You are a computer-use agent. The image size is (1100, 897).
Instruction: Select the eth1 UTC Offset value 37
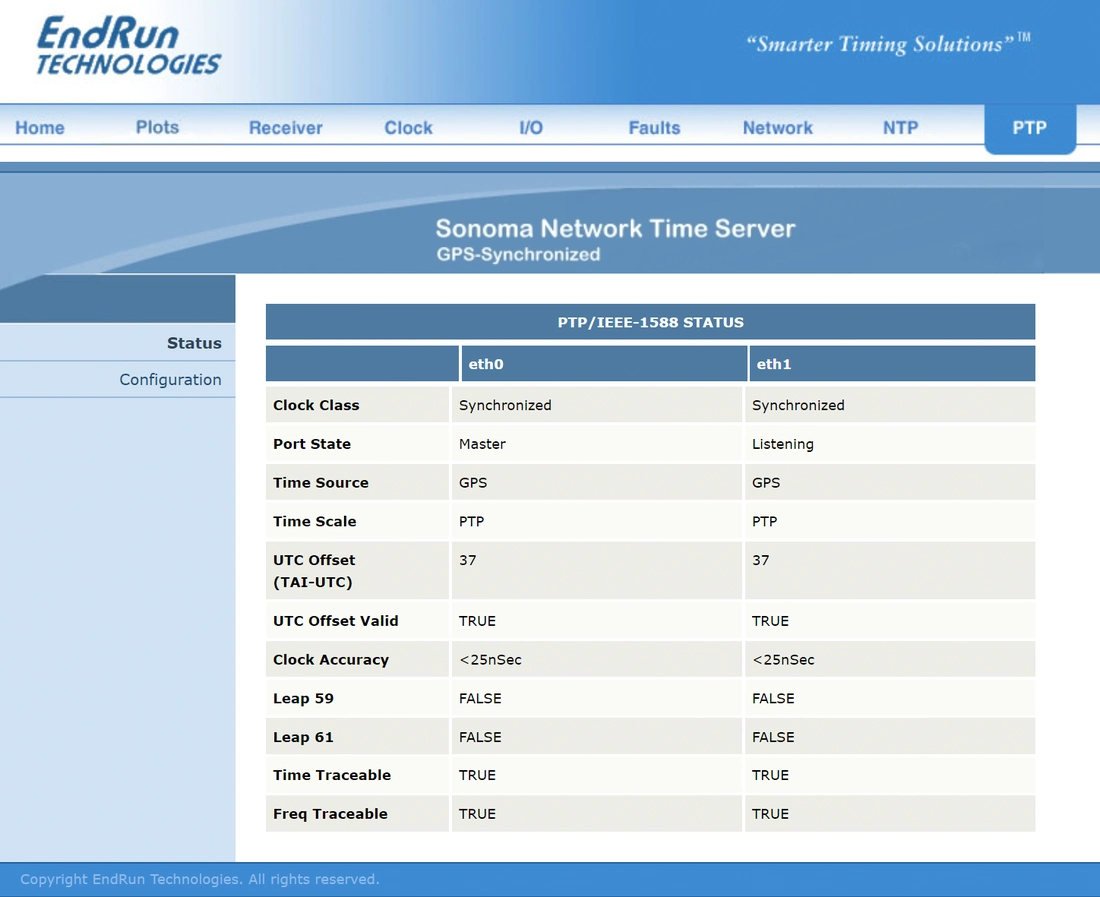[761, 560]
